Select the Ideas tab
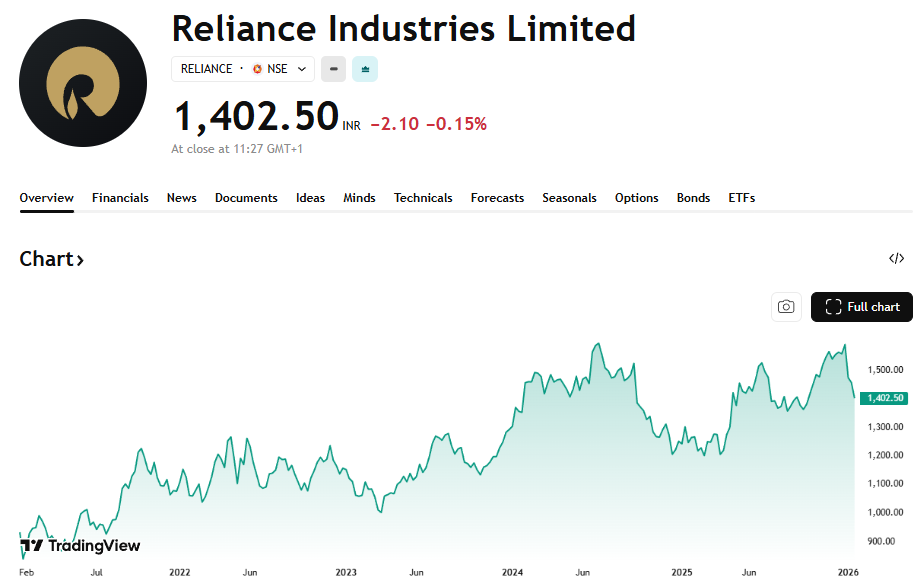 310,198
